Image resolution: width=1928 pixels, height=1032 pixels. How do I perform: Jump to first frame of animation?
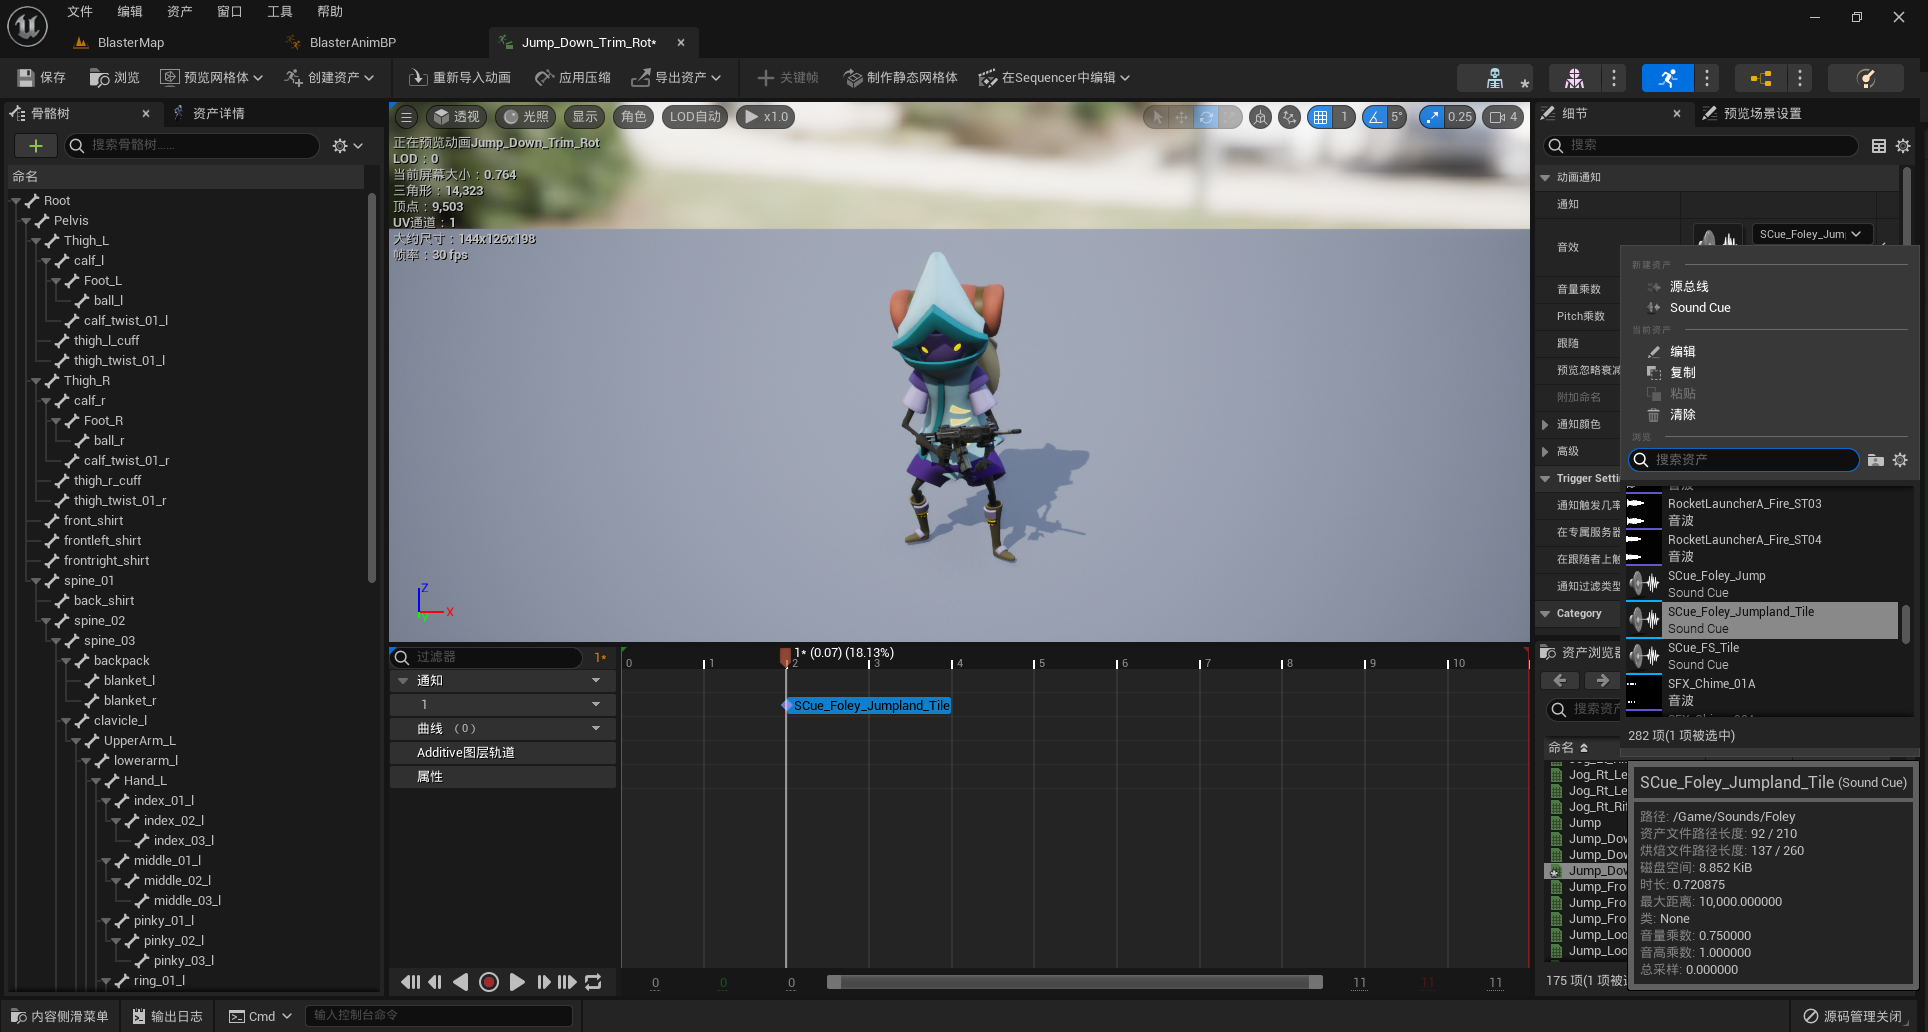click(410, 982)
